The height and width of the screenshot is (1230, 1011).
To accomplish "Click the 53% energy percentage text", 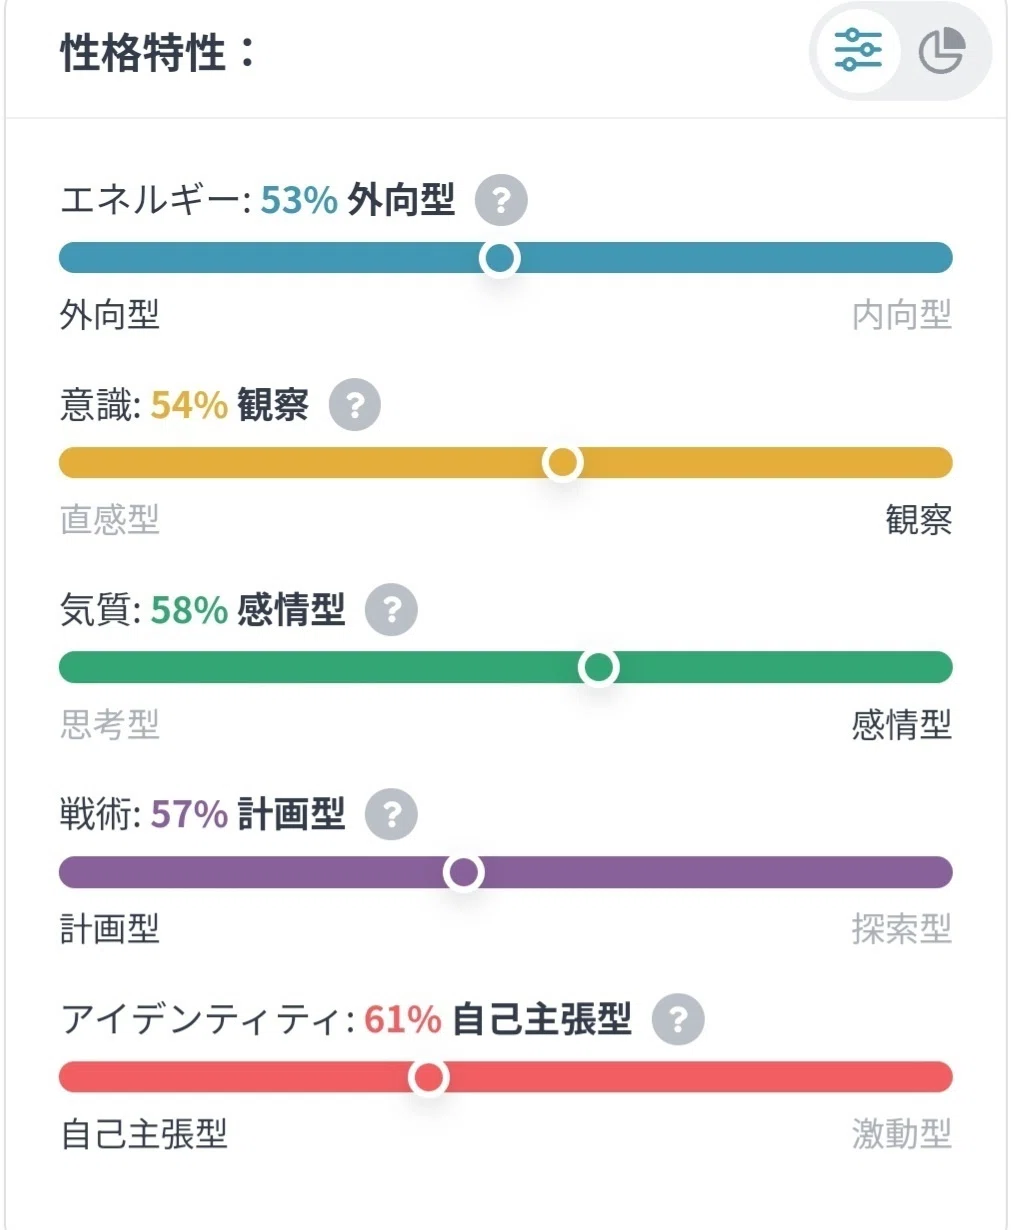I will 299,201.
